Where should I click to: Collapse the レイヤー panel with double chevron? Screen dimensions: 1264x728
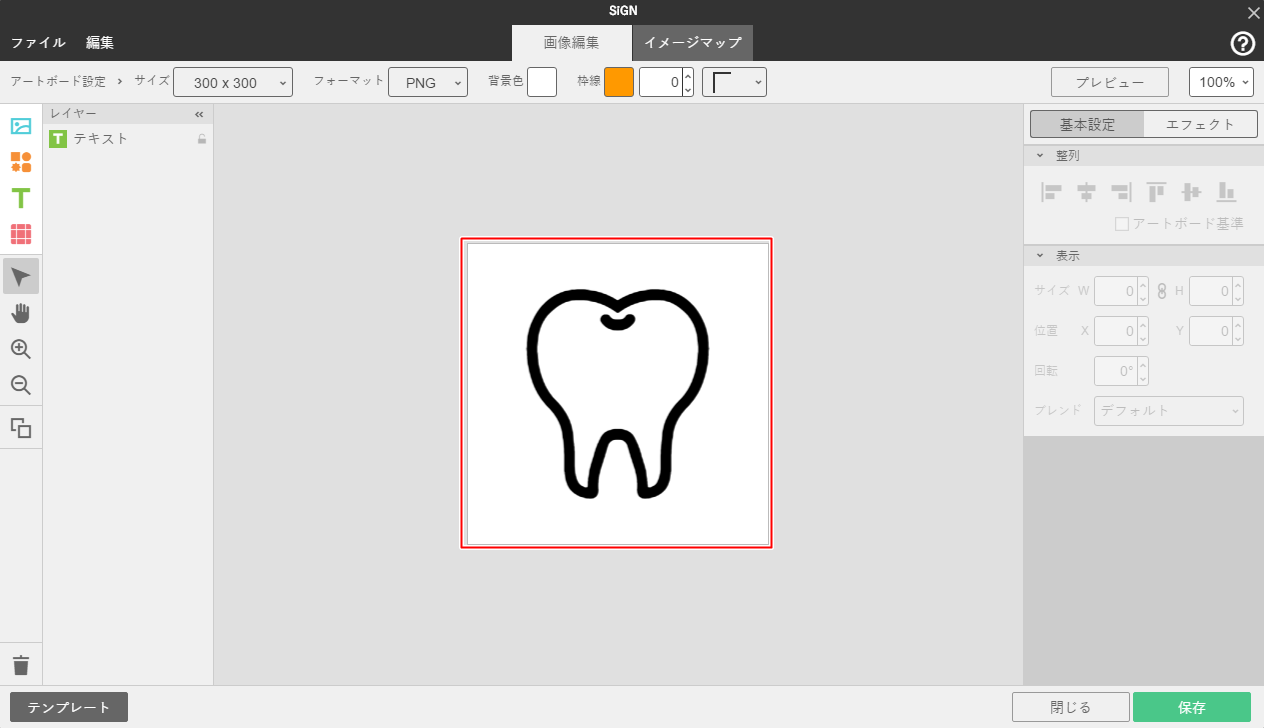tap(199, 114)
